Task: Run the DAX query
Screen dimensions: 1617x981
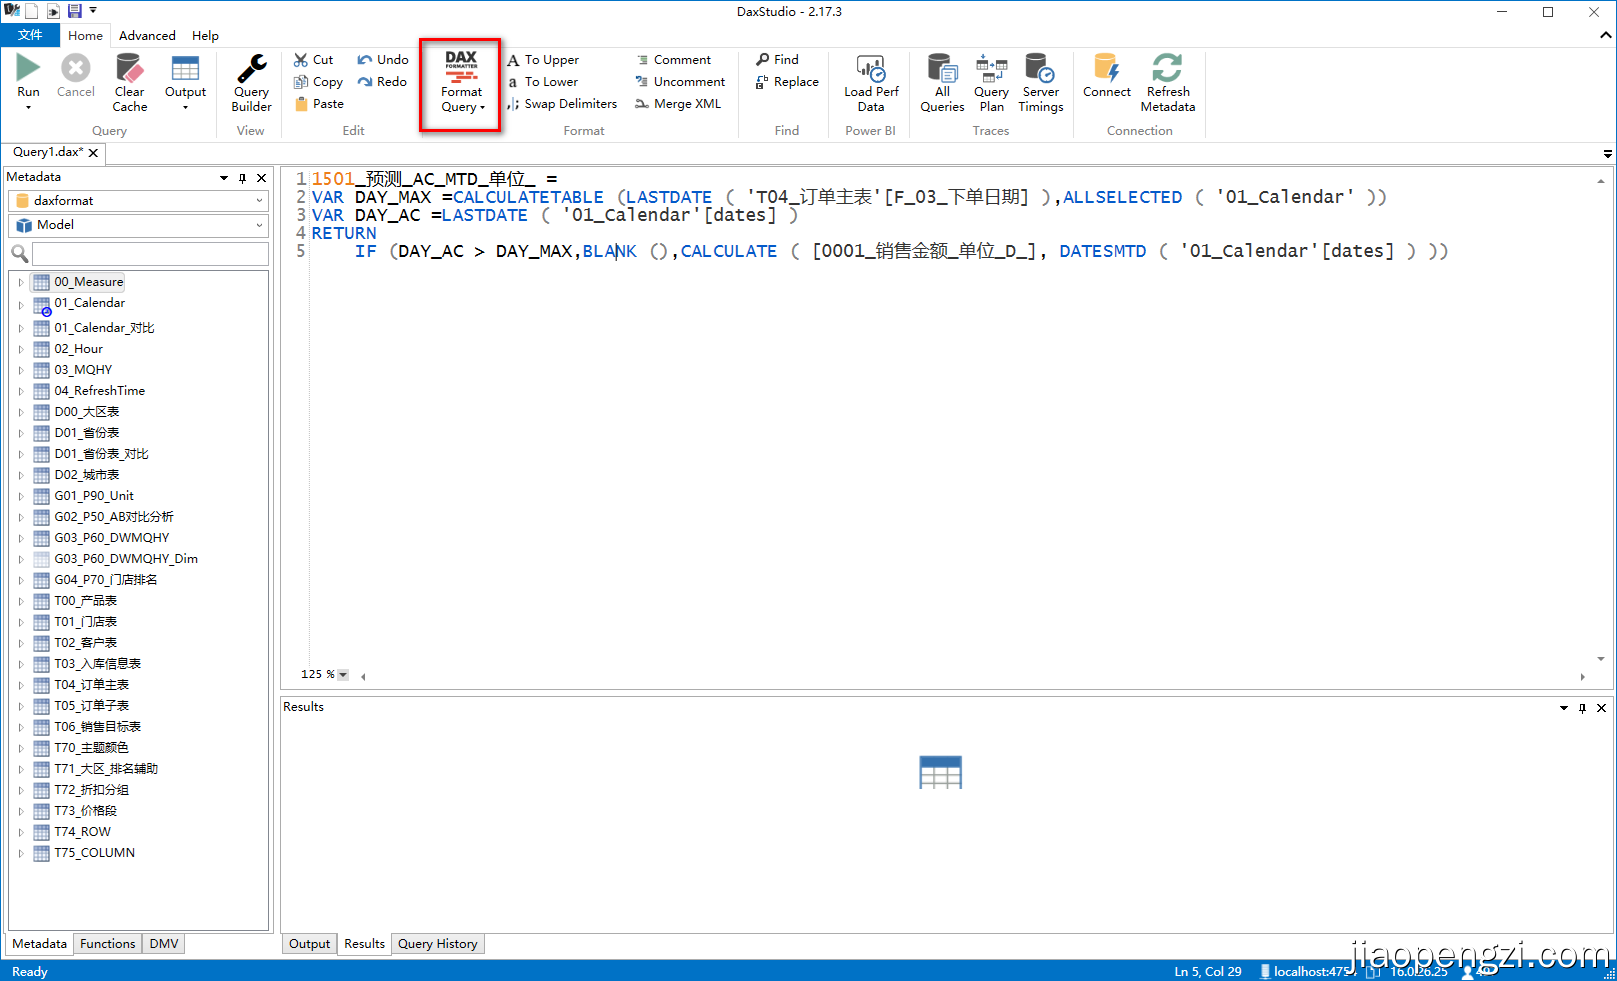Action: point(29,80)
